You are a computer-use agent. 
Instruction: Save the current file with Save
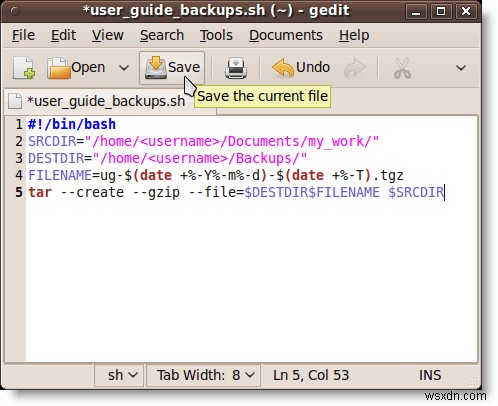(172, 68)
